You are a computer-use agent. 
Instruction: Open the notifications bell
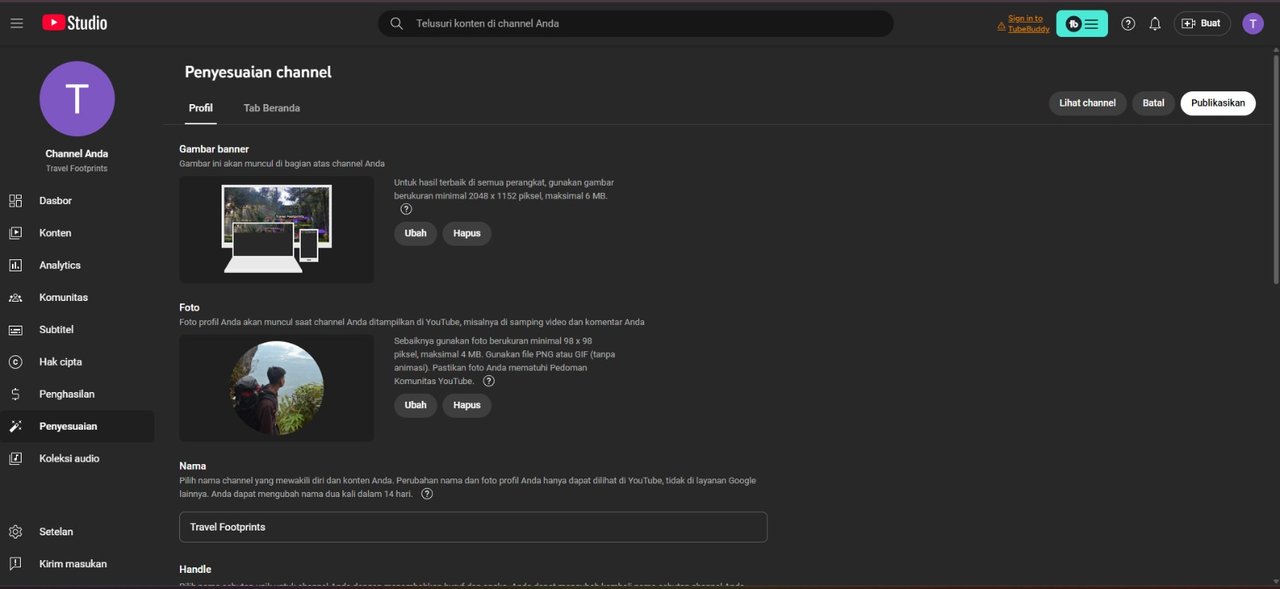(x=1155, y=23)
